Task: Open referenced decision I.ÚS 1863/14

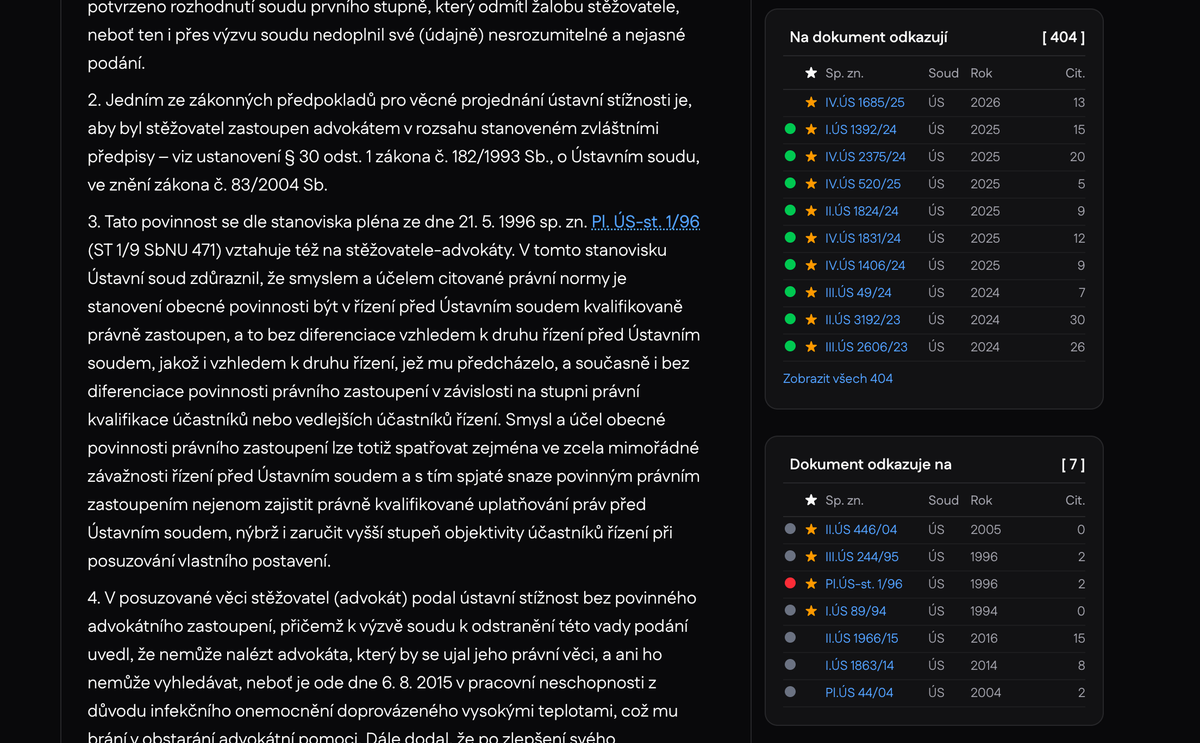Action: coord(859,665)
